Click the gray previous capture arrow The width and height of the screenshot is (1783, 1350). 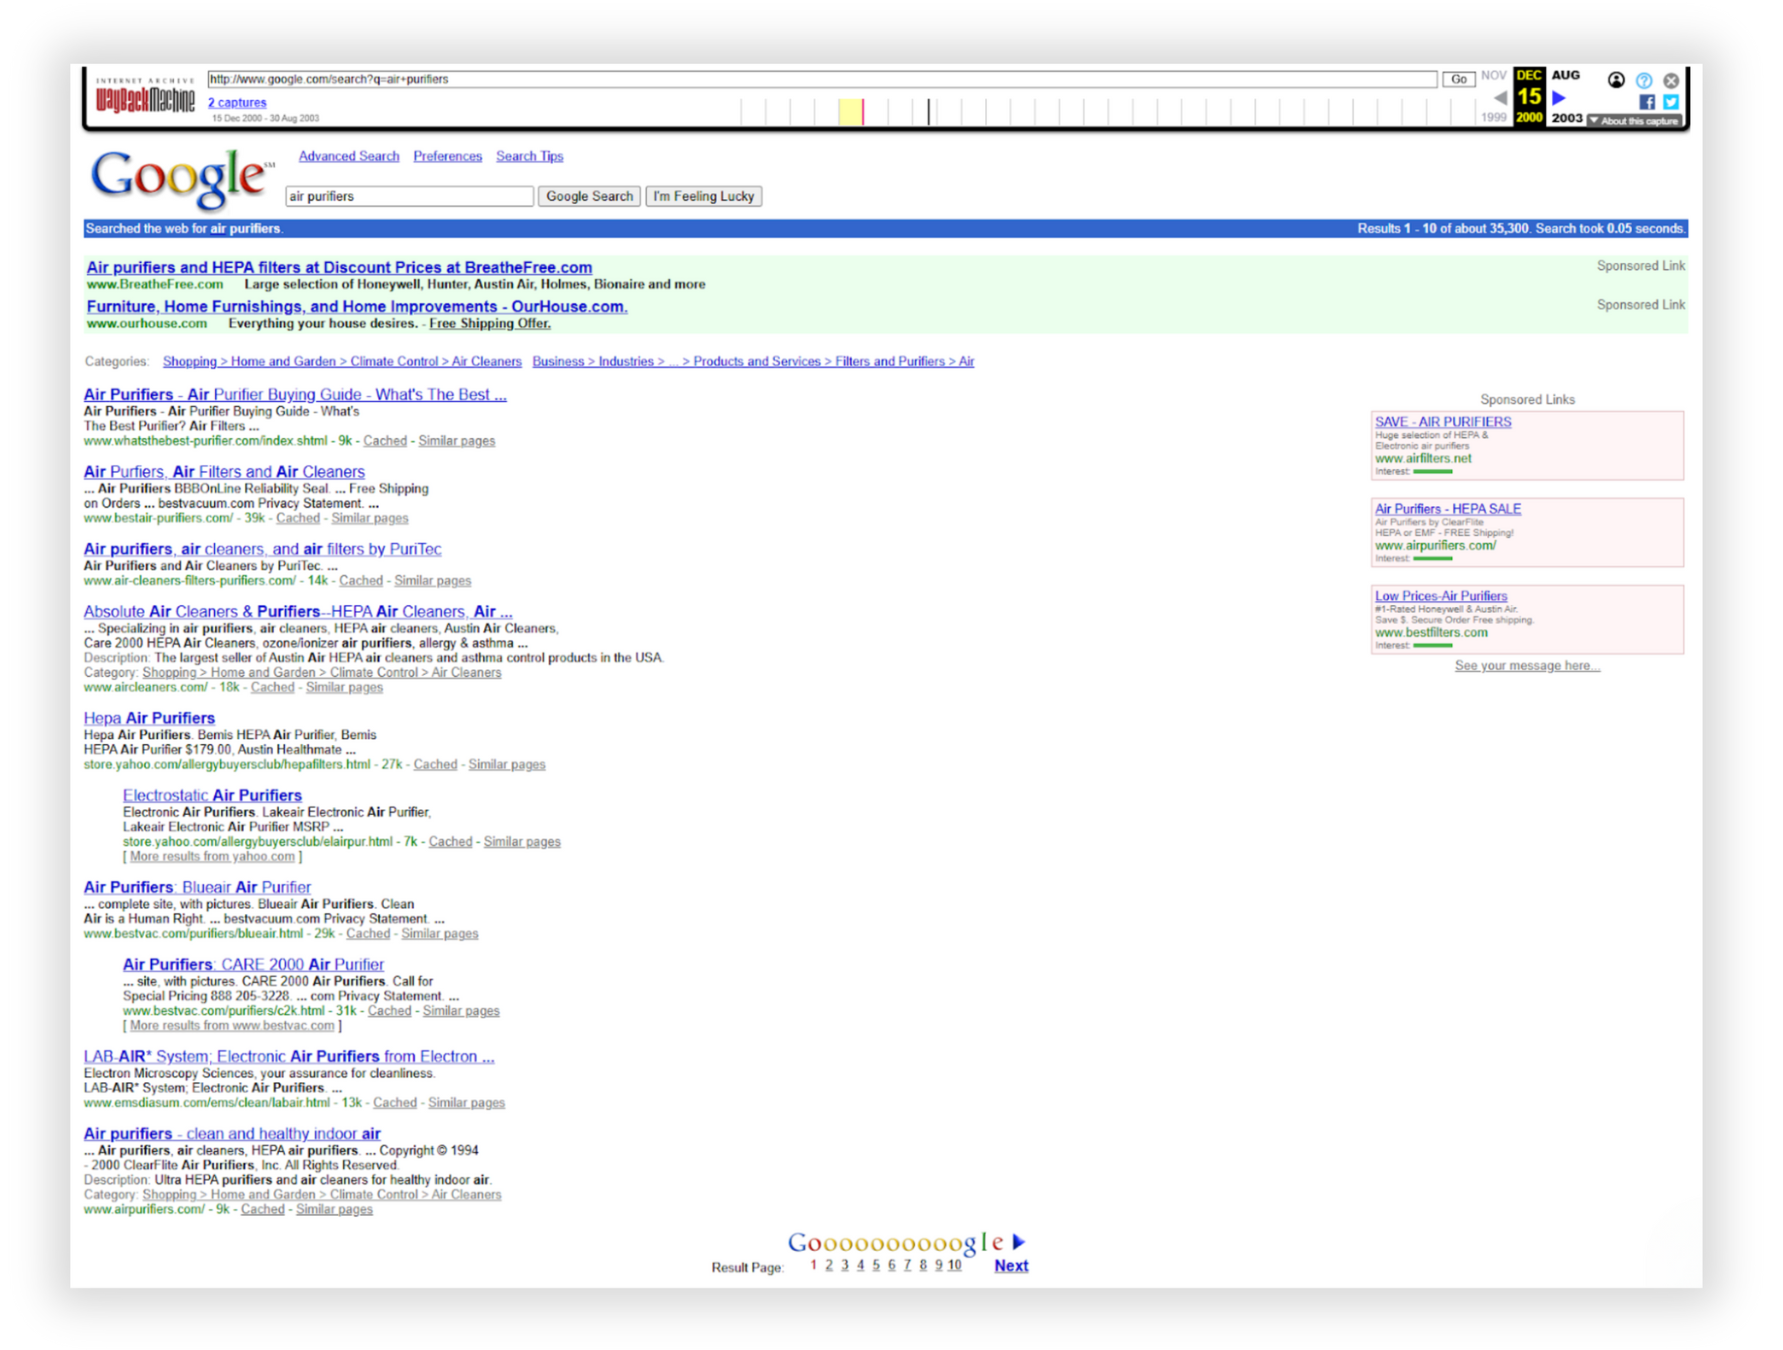1501,98
